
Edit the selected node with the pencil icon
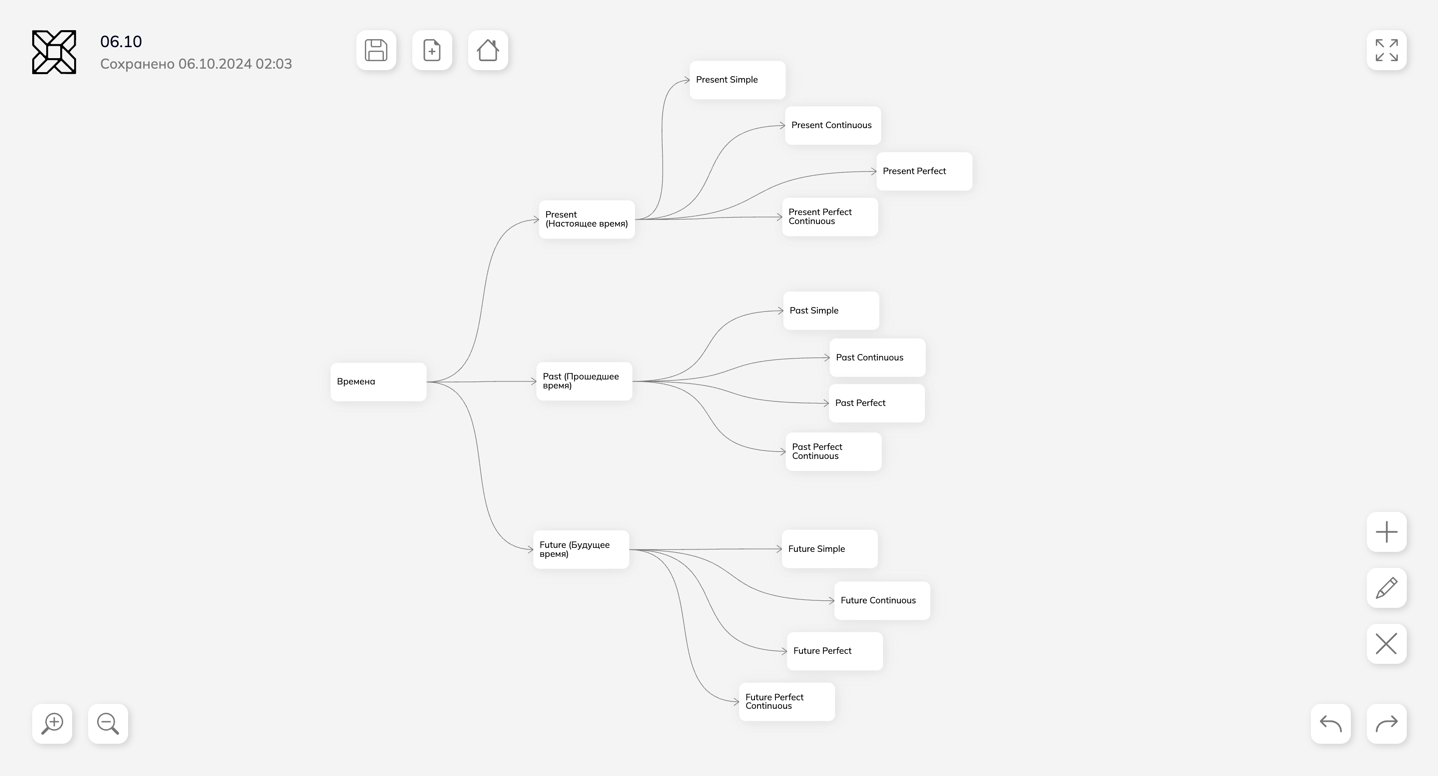click(1387, 588)
